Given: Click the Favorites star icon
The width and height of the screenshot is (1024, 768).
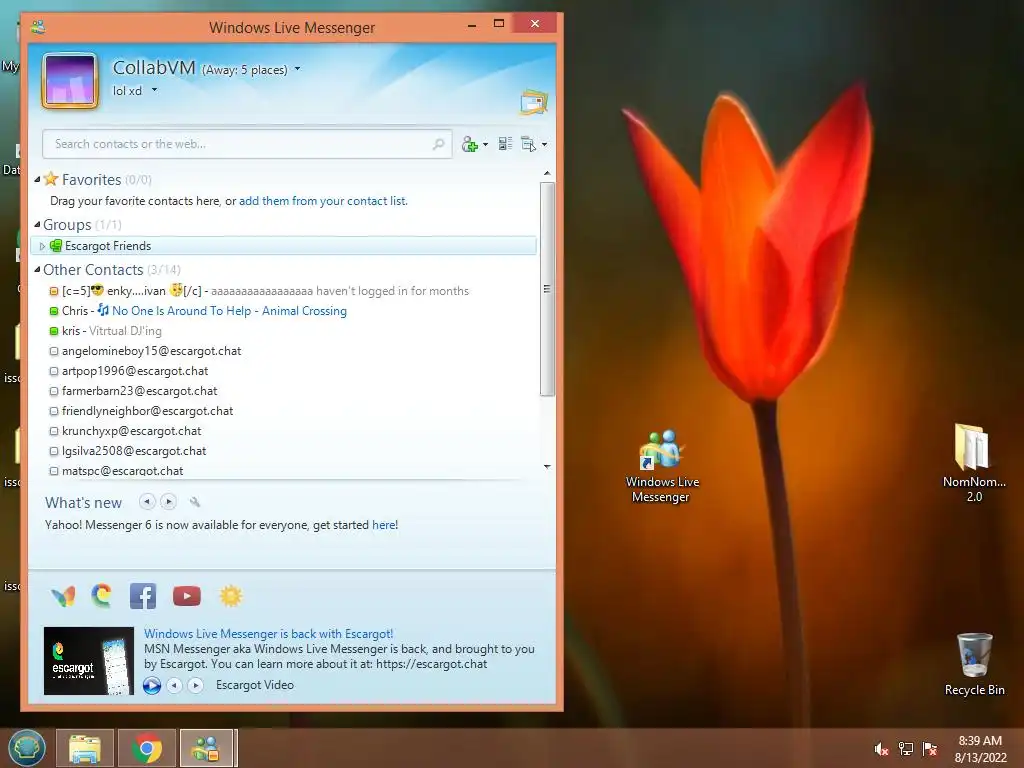Looking at the screenshot, I should coord(51,178).
